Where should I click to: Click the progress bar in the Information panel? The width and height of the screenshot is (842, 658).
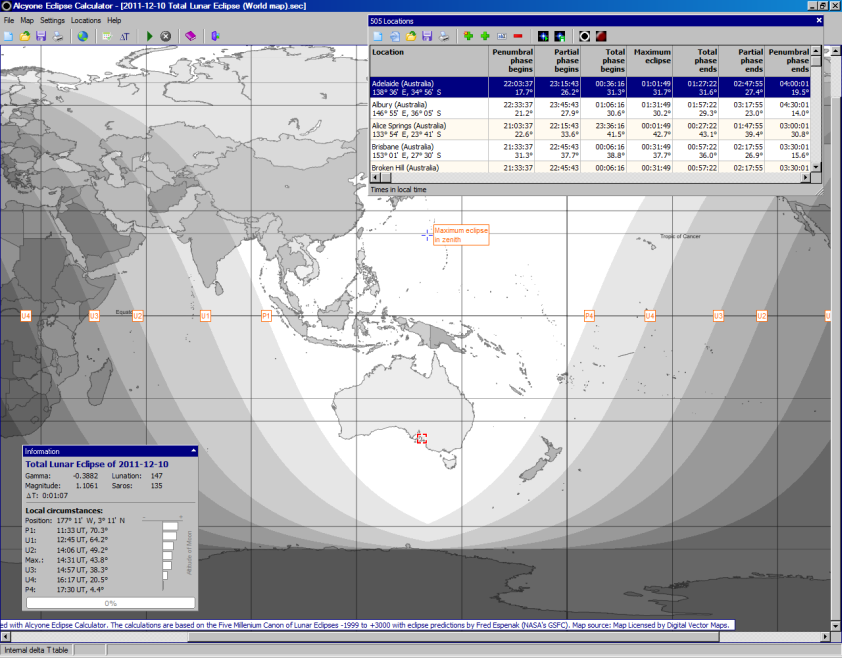[110, 601]
